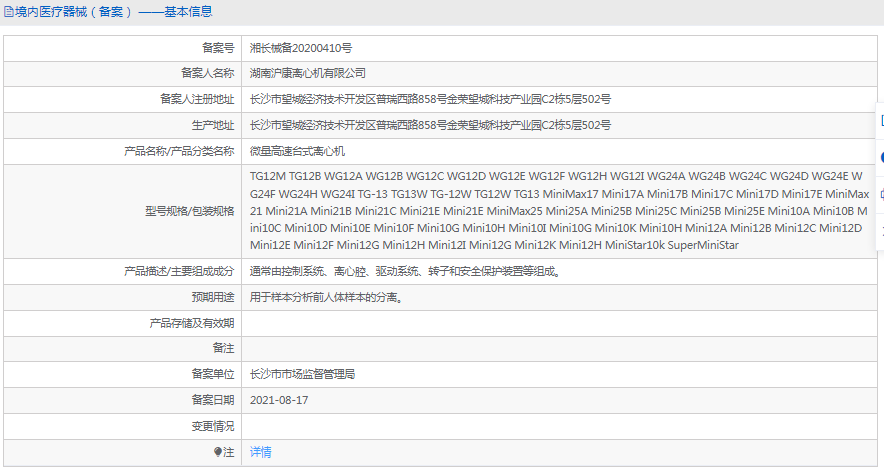Open the 详情 link in the 注 row
Viewport: 884px width, 475px height.
(260, 452)
